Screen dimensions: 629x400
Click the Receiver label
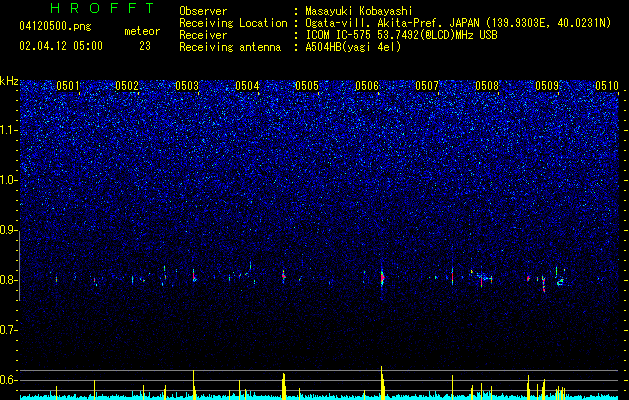tap(203, 35)
